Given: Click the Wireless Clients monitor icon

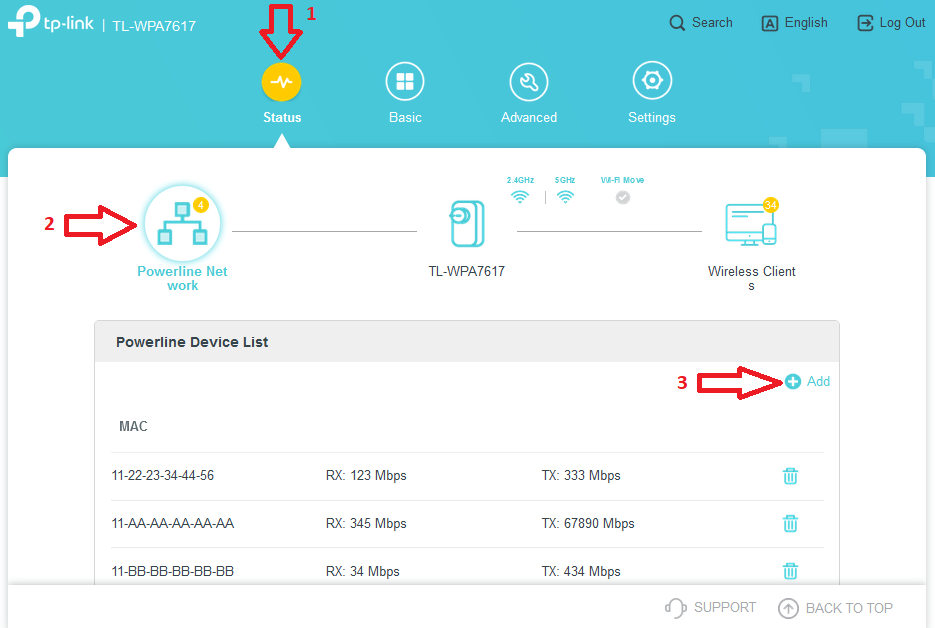Looking at the screenshot, I should pyautogui.click(x=751, y=222).
